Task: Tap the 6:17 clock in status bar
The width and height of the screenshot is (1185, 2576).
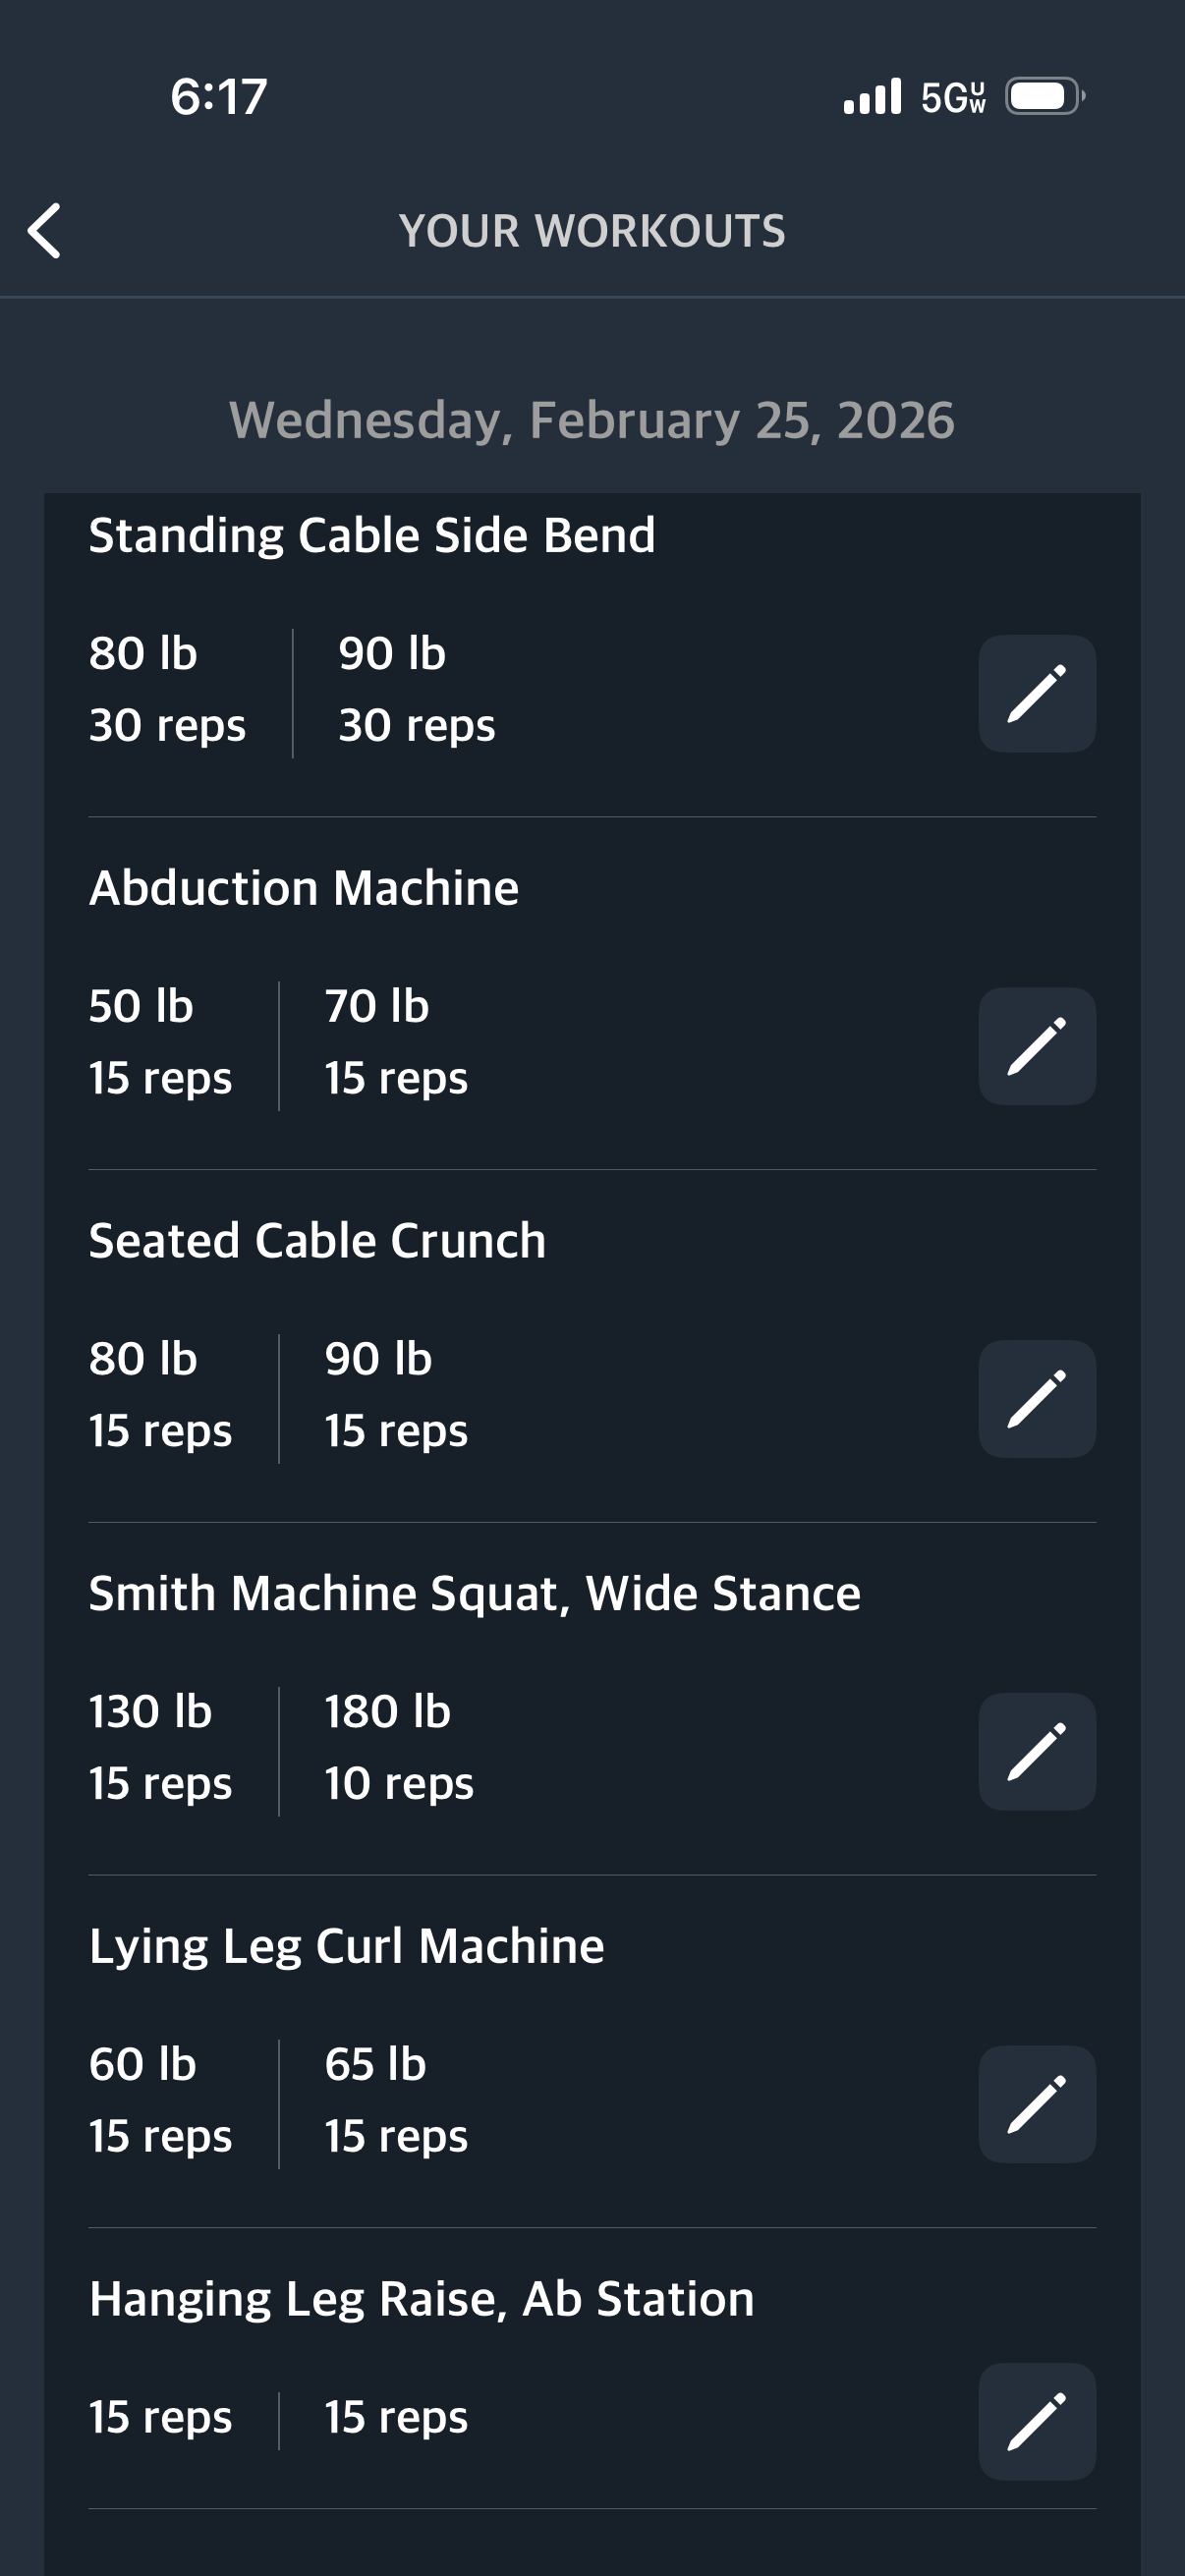Action: (219, 97)
